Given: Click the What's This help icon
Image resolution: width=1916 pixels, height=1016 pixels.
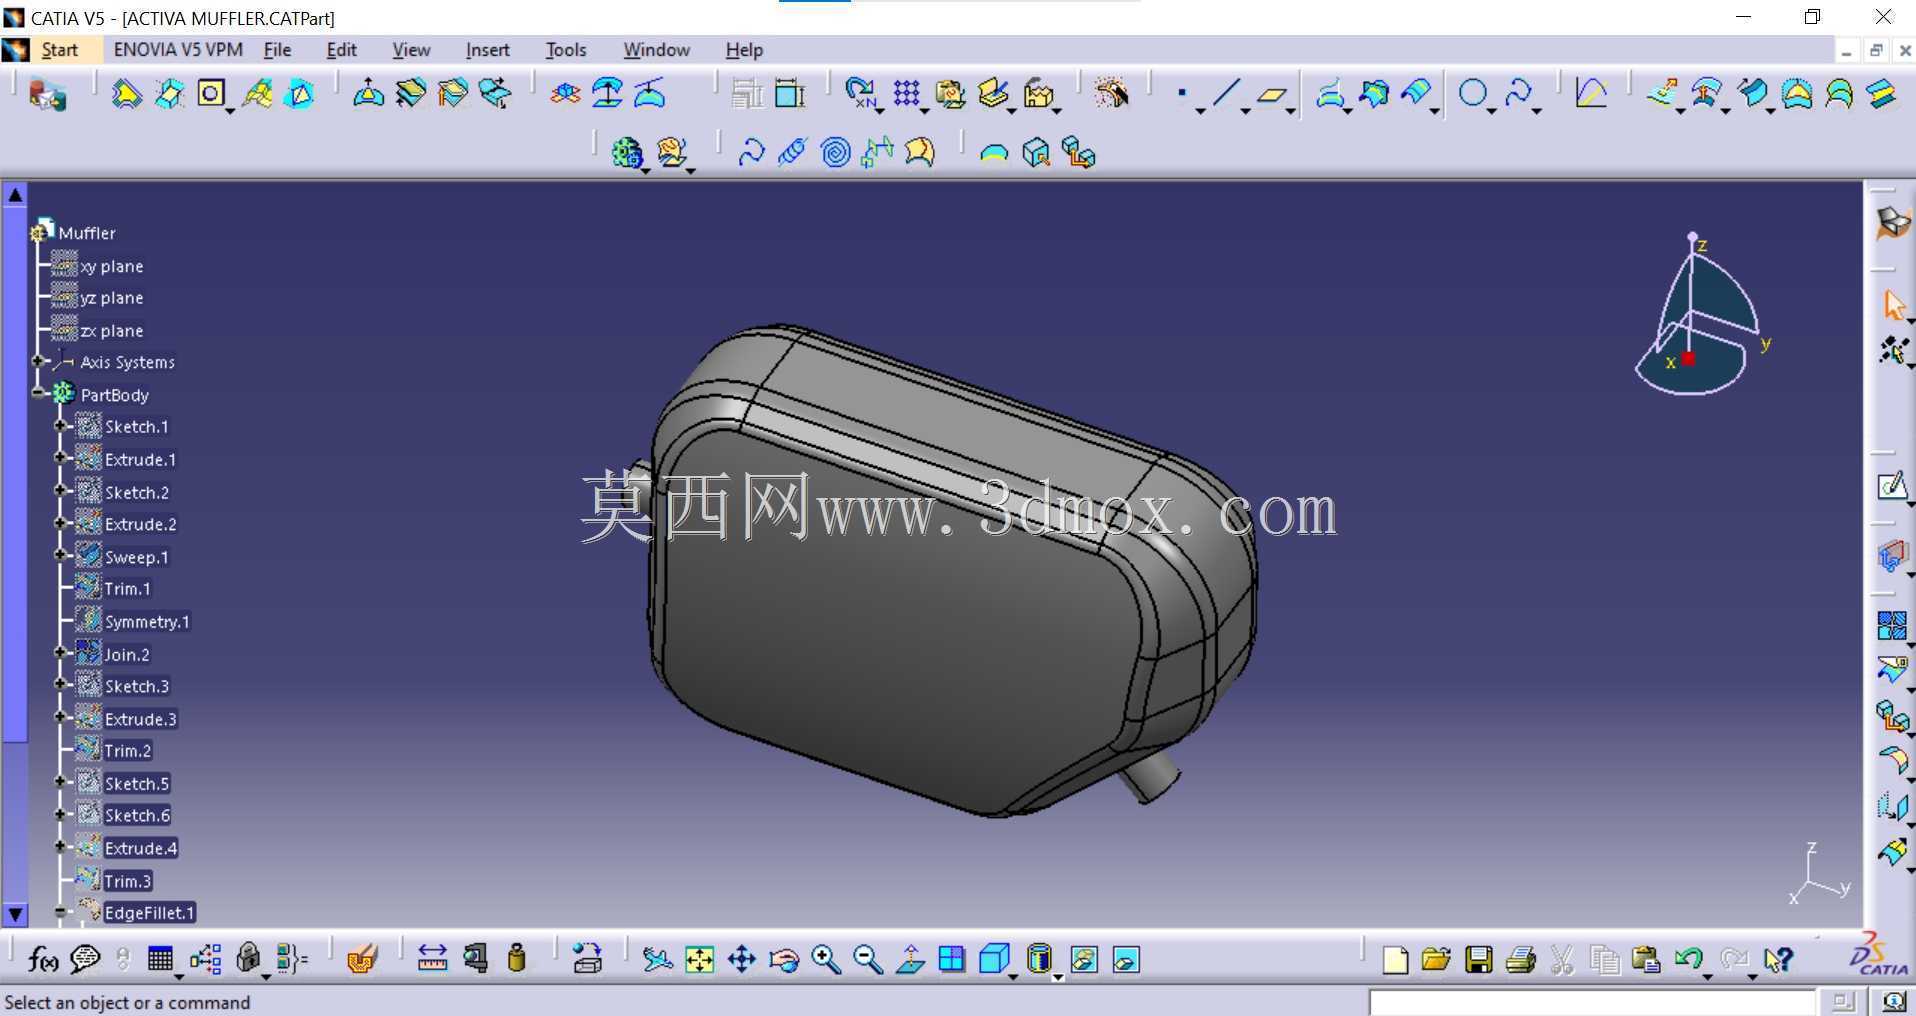Looking at the screenshot, I should coord(1777,960).
